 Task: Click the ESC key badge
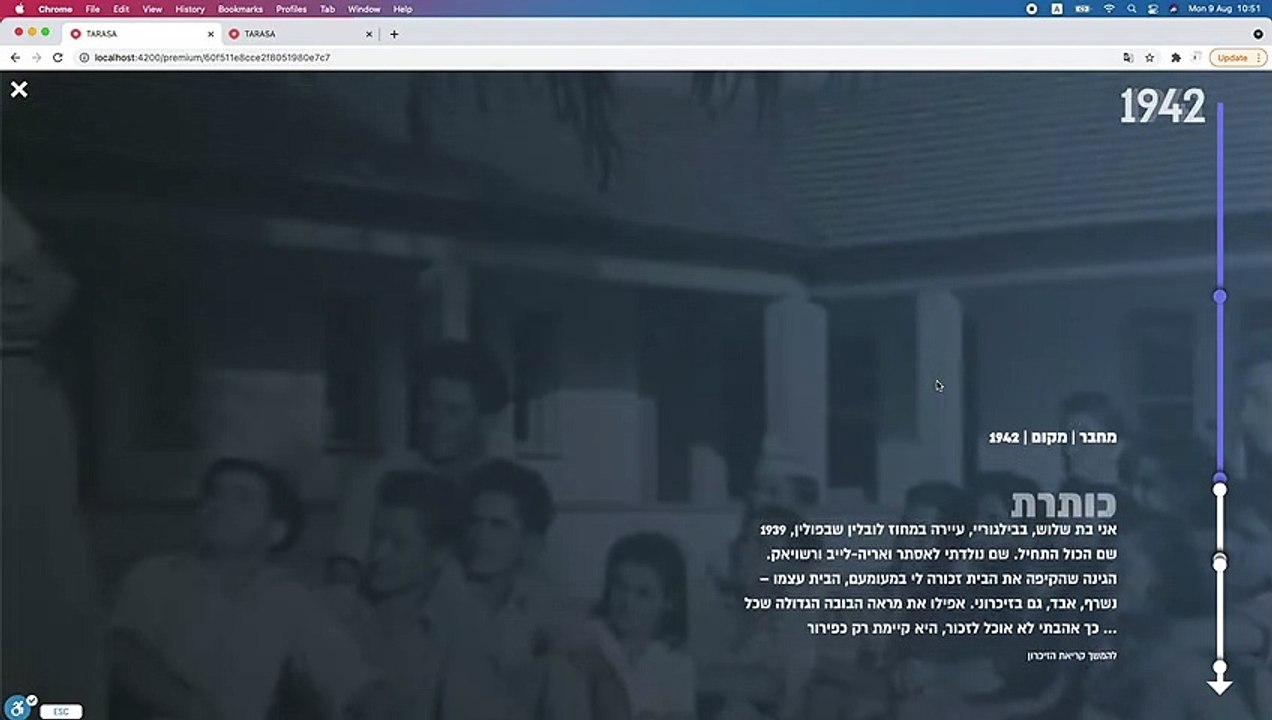click(61, 711)
